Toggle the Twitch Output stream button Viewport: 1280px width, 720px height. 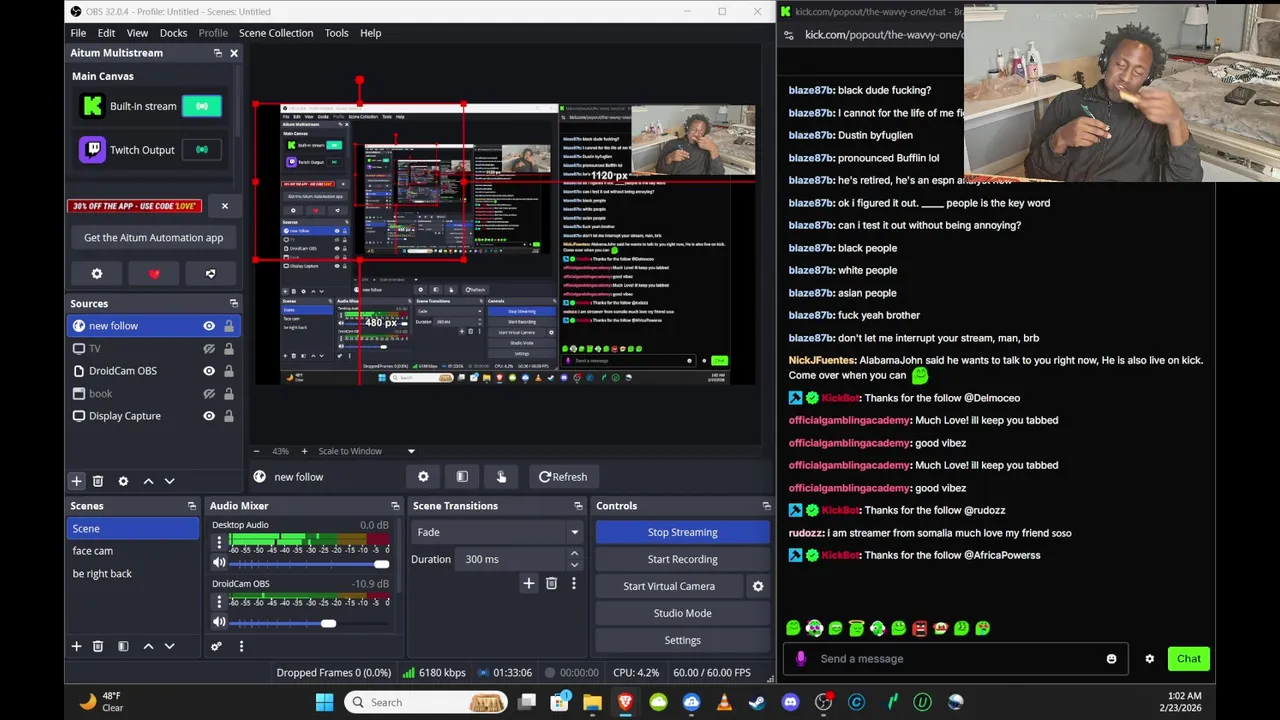(x=202, y=150)
